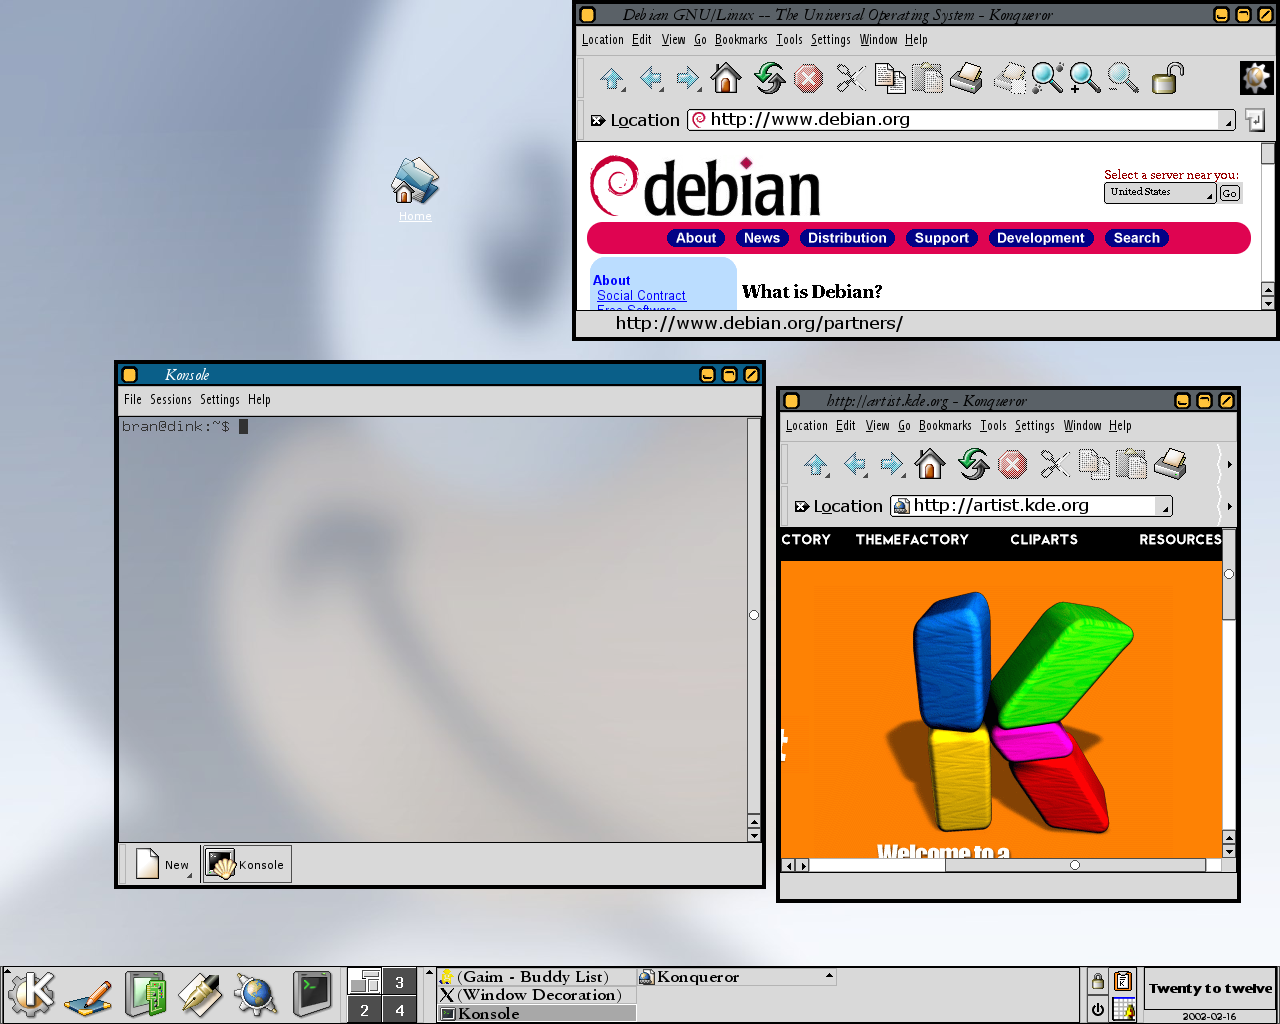1280x1024 pixels.
Task: Reload the Debian page in Konqueror
Action: pos(769,78)
